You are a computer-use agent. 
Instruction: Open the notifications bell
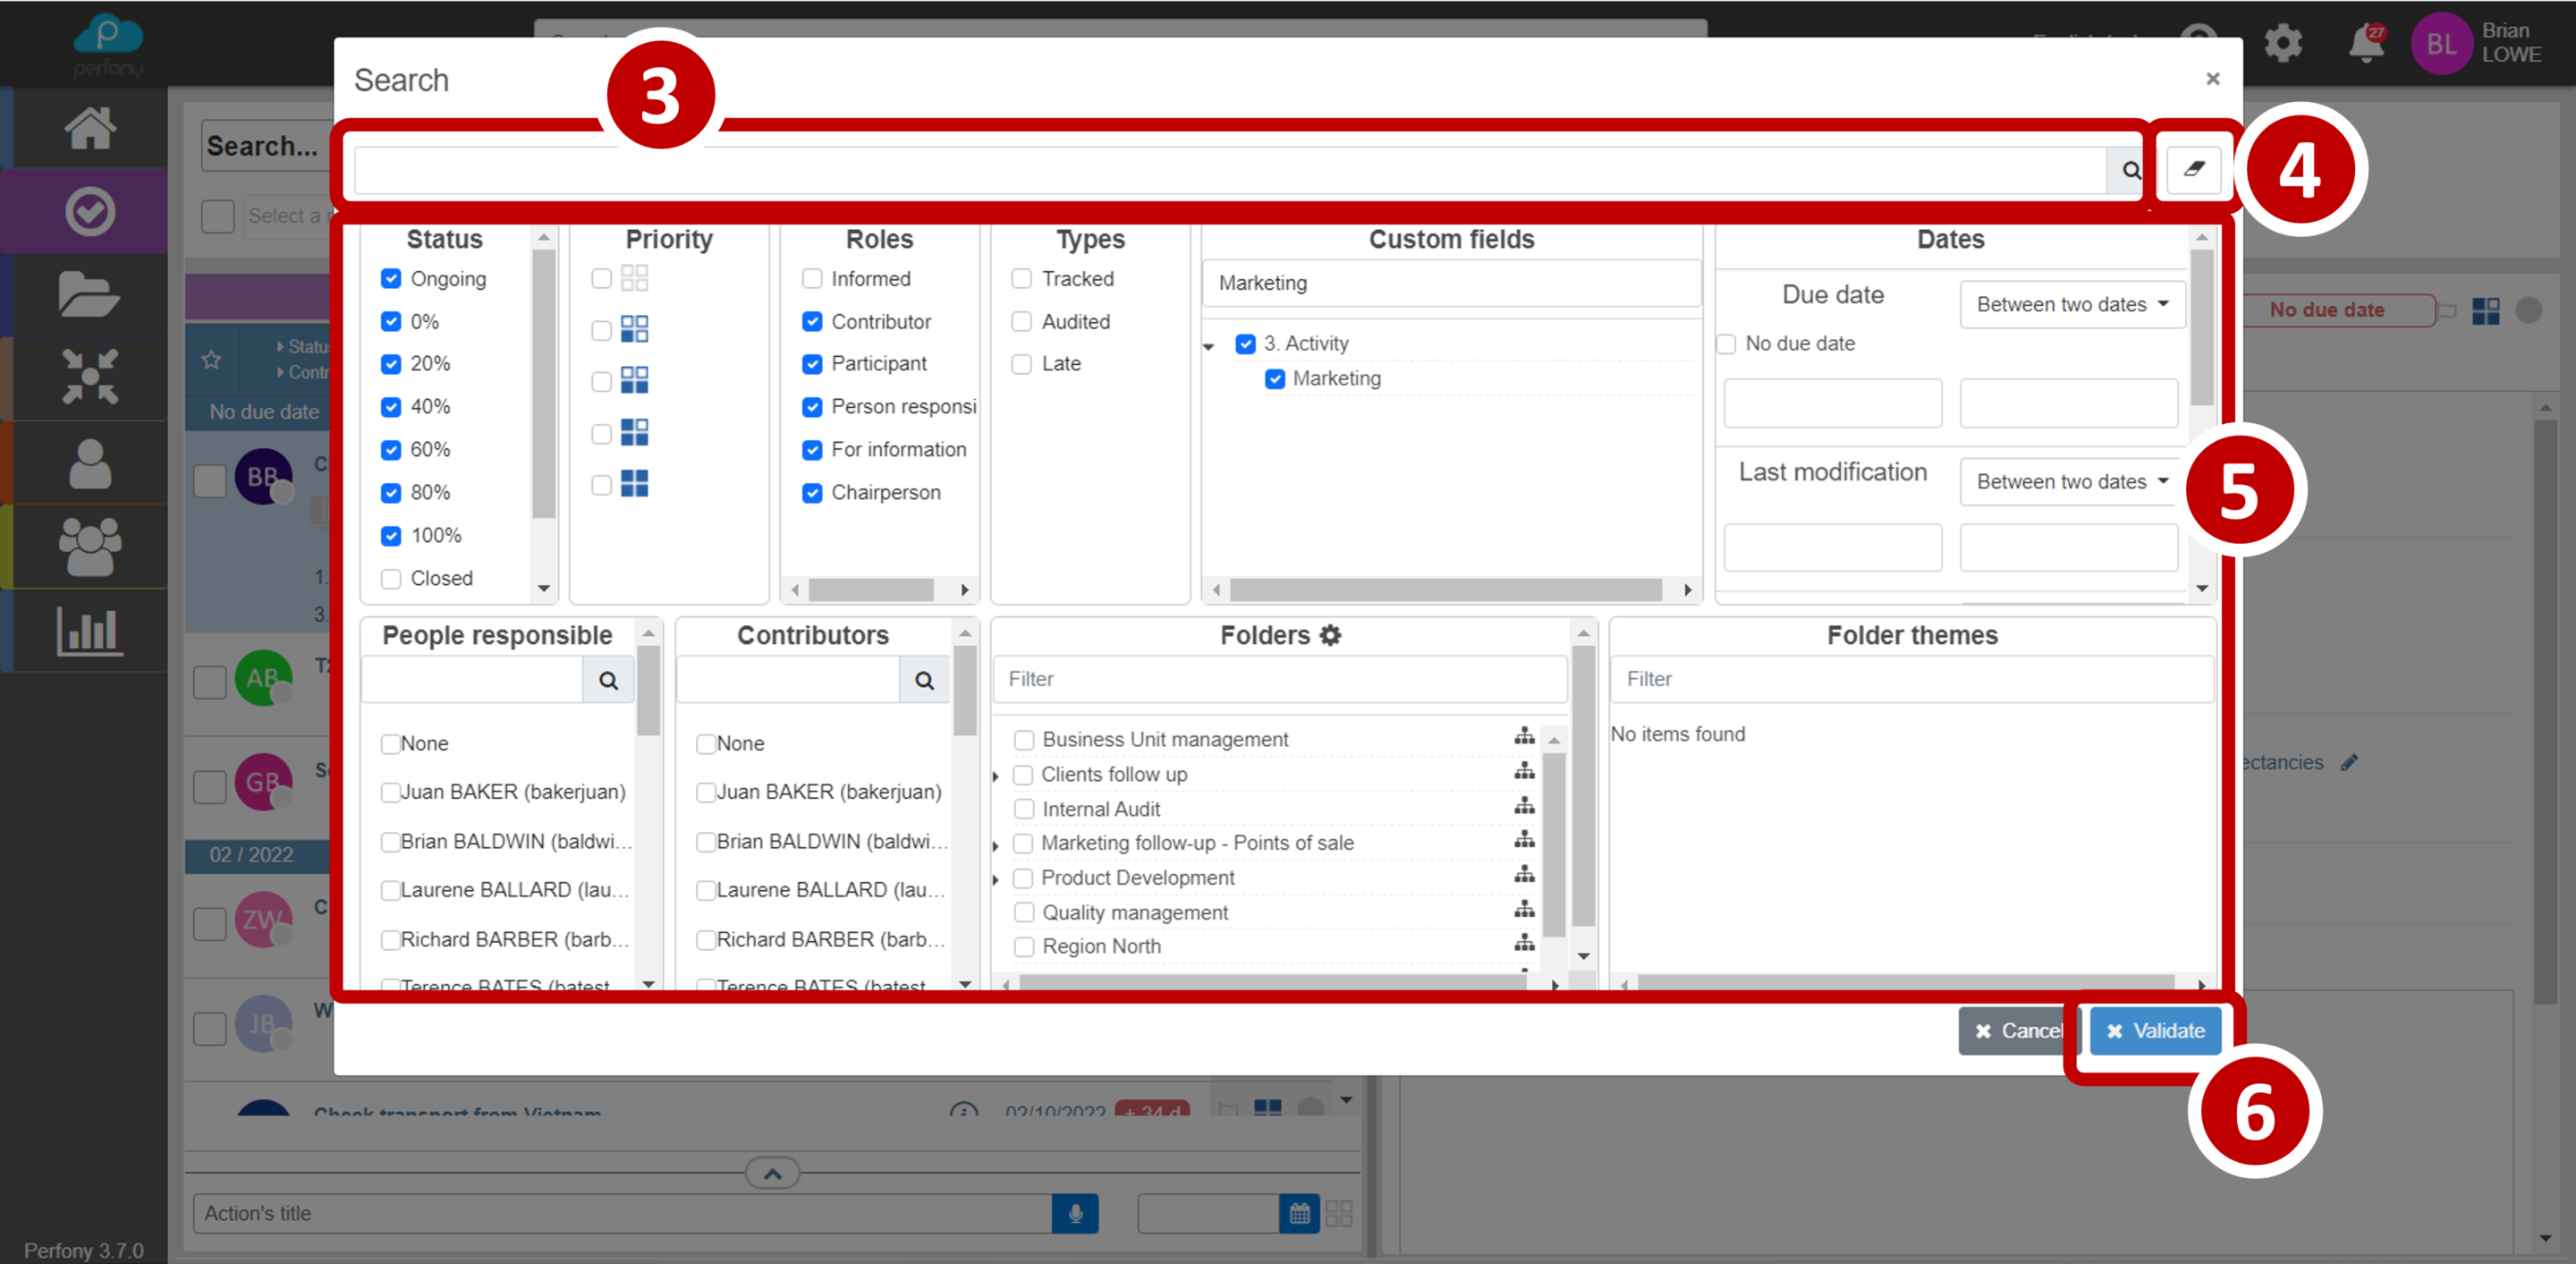click(x=2365, y=45)
